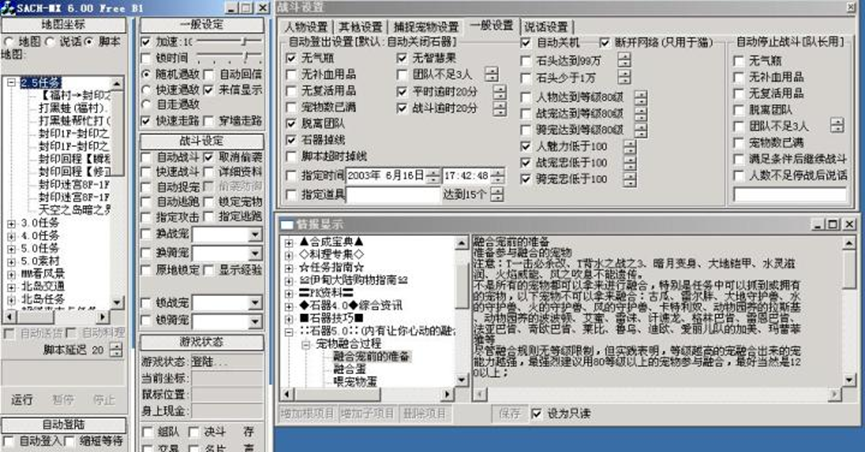
Task: Toggle 石器掉线 checkbox
Action: point(292,140)
